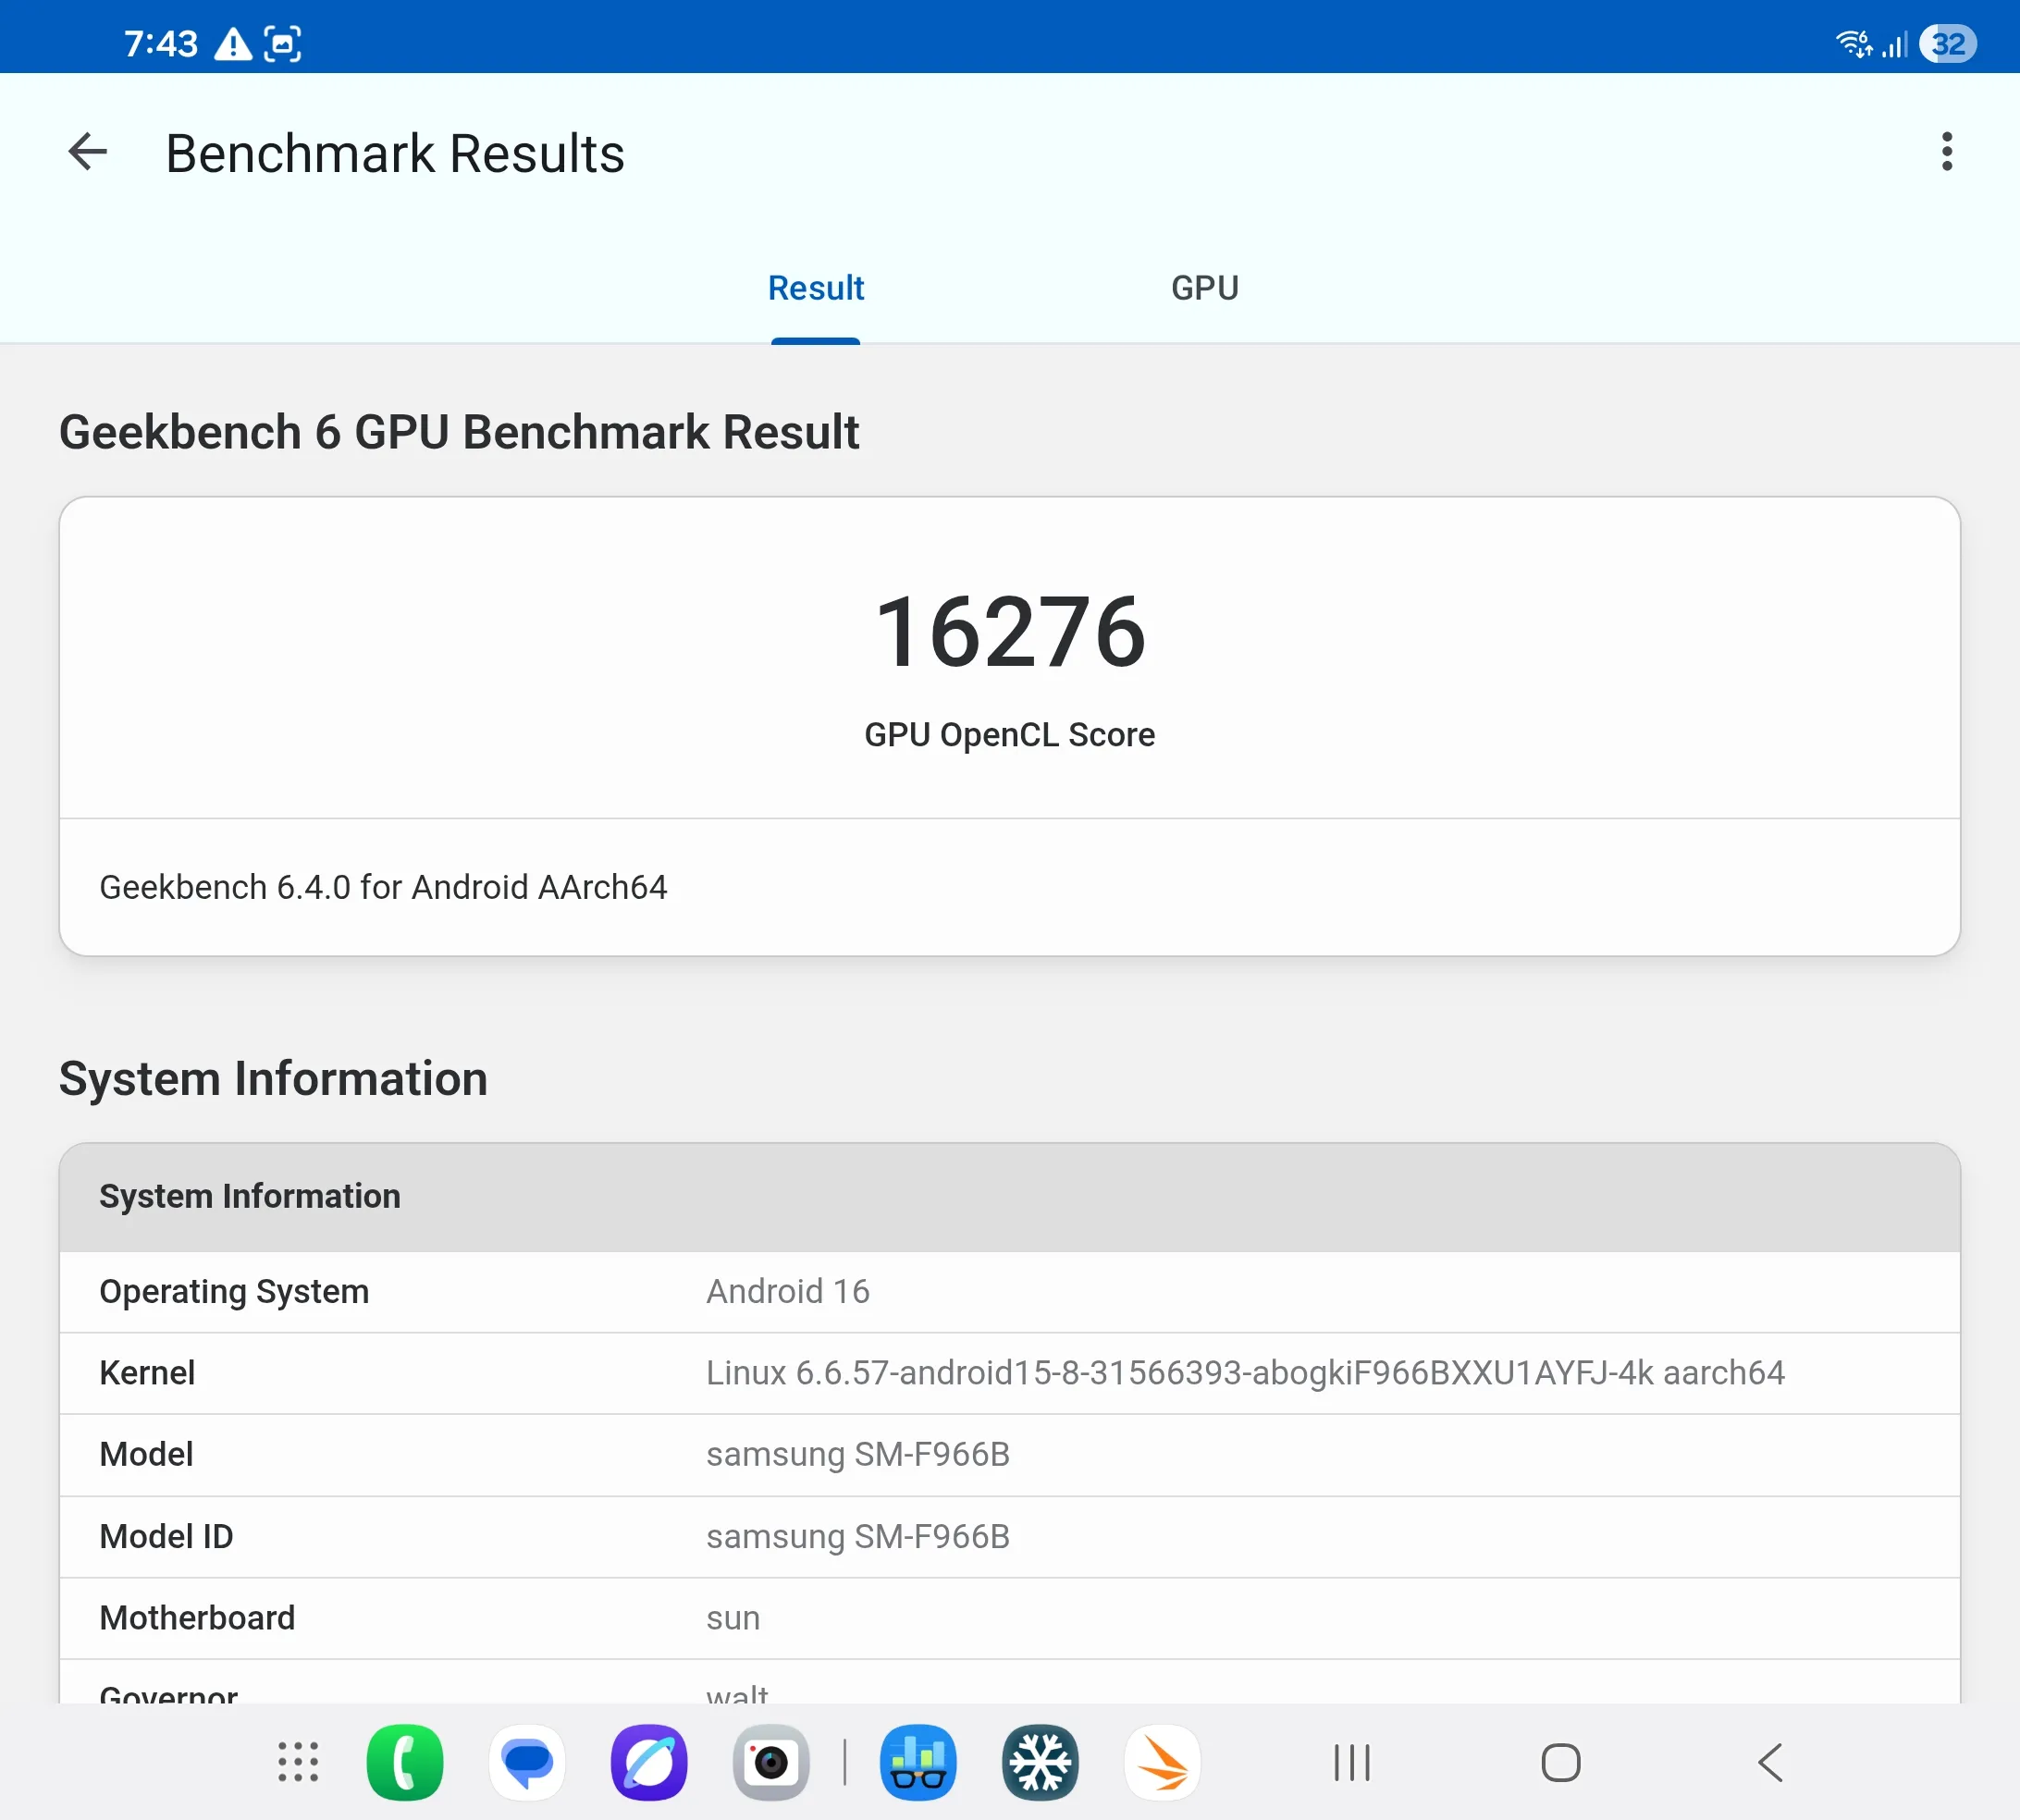Open the Messages app in dock
The width and height of the screenshot is (2020, 1820).
point(527,1762)
